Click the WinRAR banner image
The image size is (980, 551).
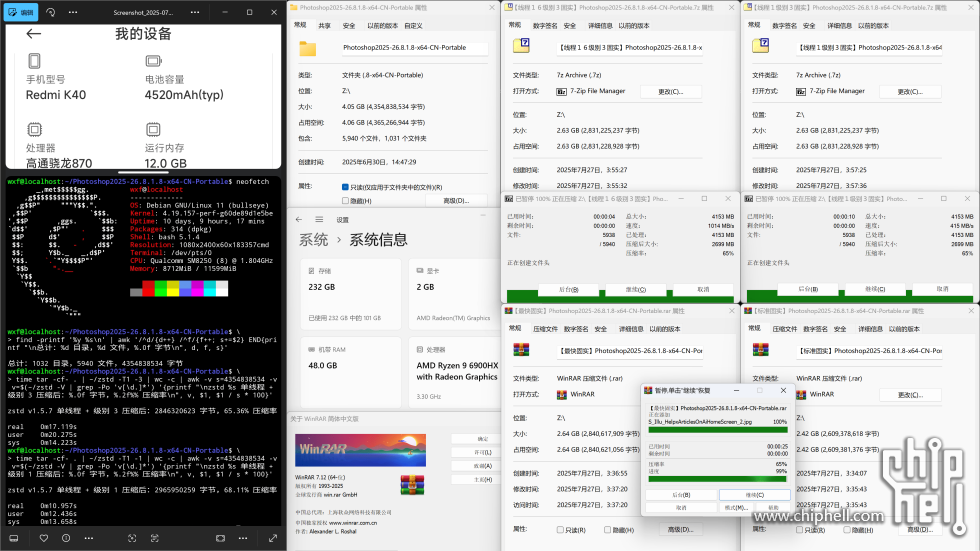click(x=361, y=450)
